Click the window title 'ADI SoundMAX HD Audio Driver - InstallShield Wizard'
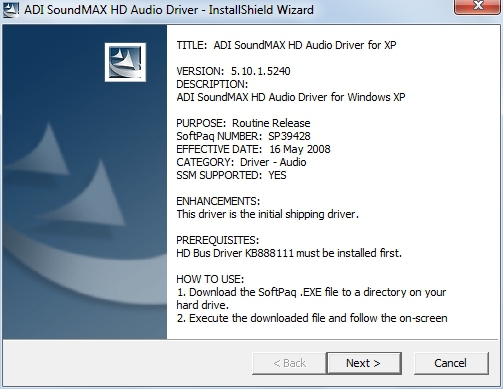The height and width of the screenshot is (389, 503). pyautogui.click(x=169, y=10)
